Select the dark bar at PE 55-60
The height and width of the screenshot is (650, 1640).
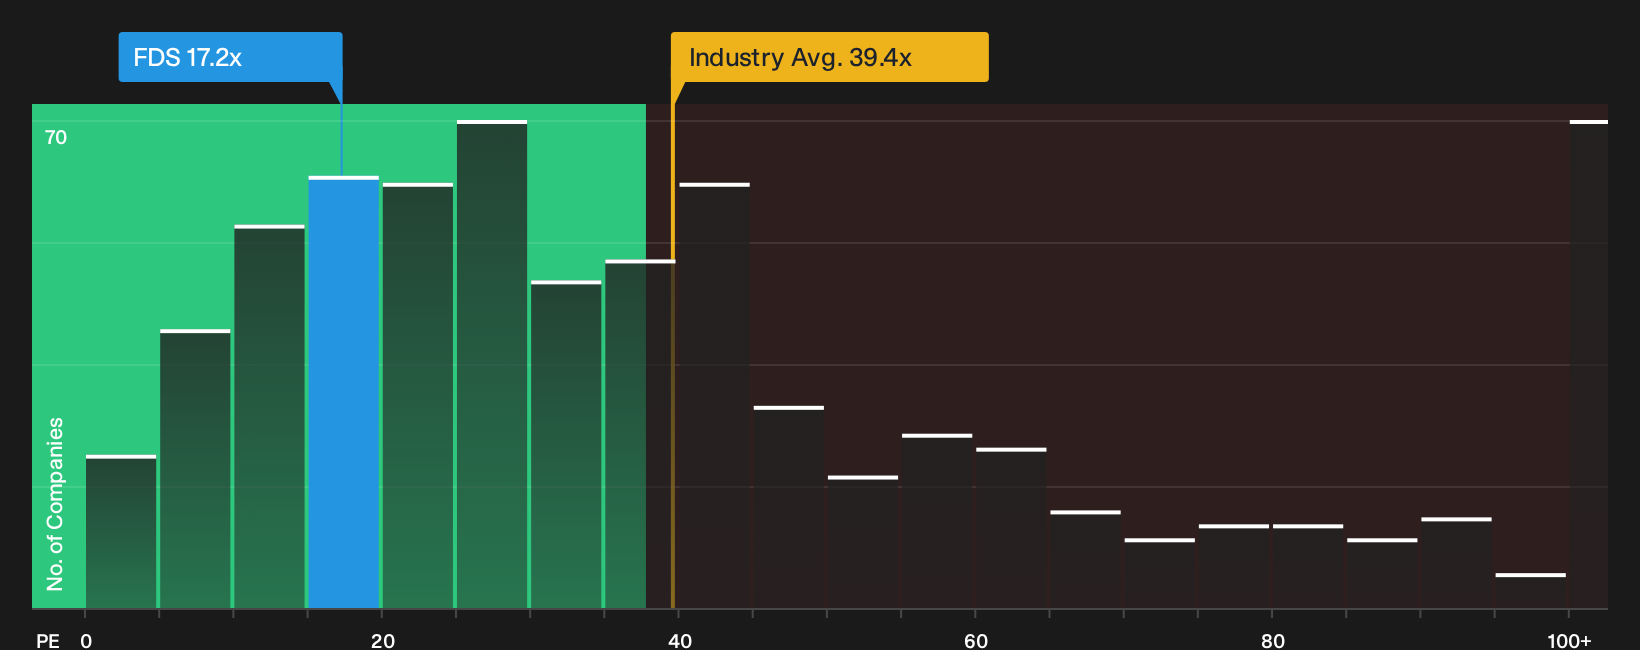937,521
